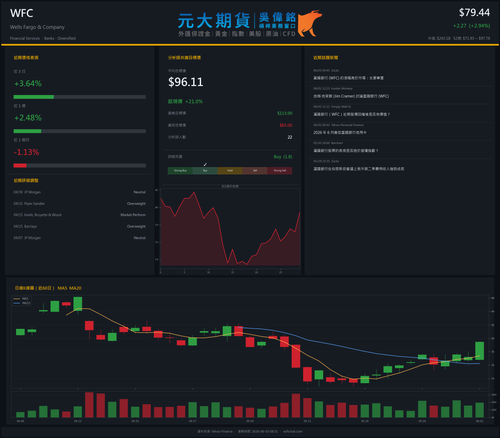The height and width of the screenshot is (438, 500).
Task: Click the red area price trend chart
Action: point(230,228)
